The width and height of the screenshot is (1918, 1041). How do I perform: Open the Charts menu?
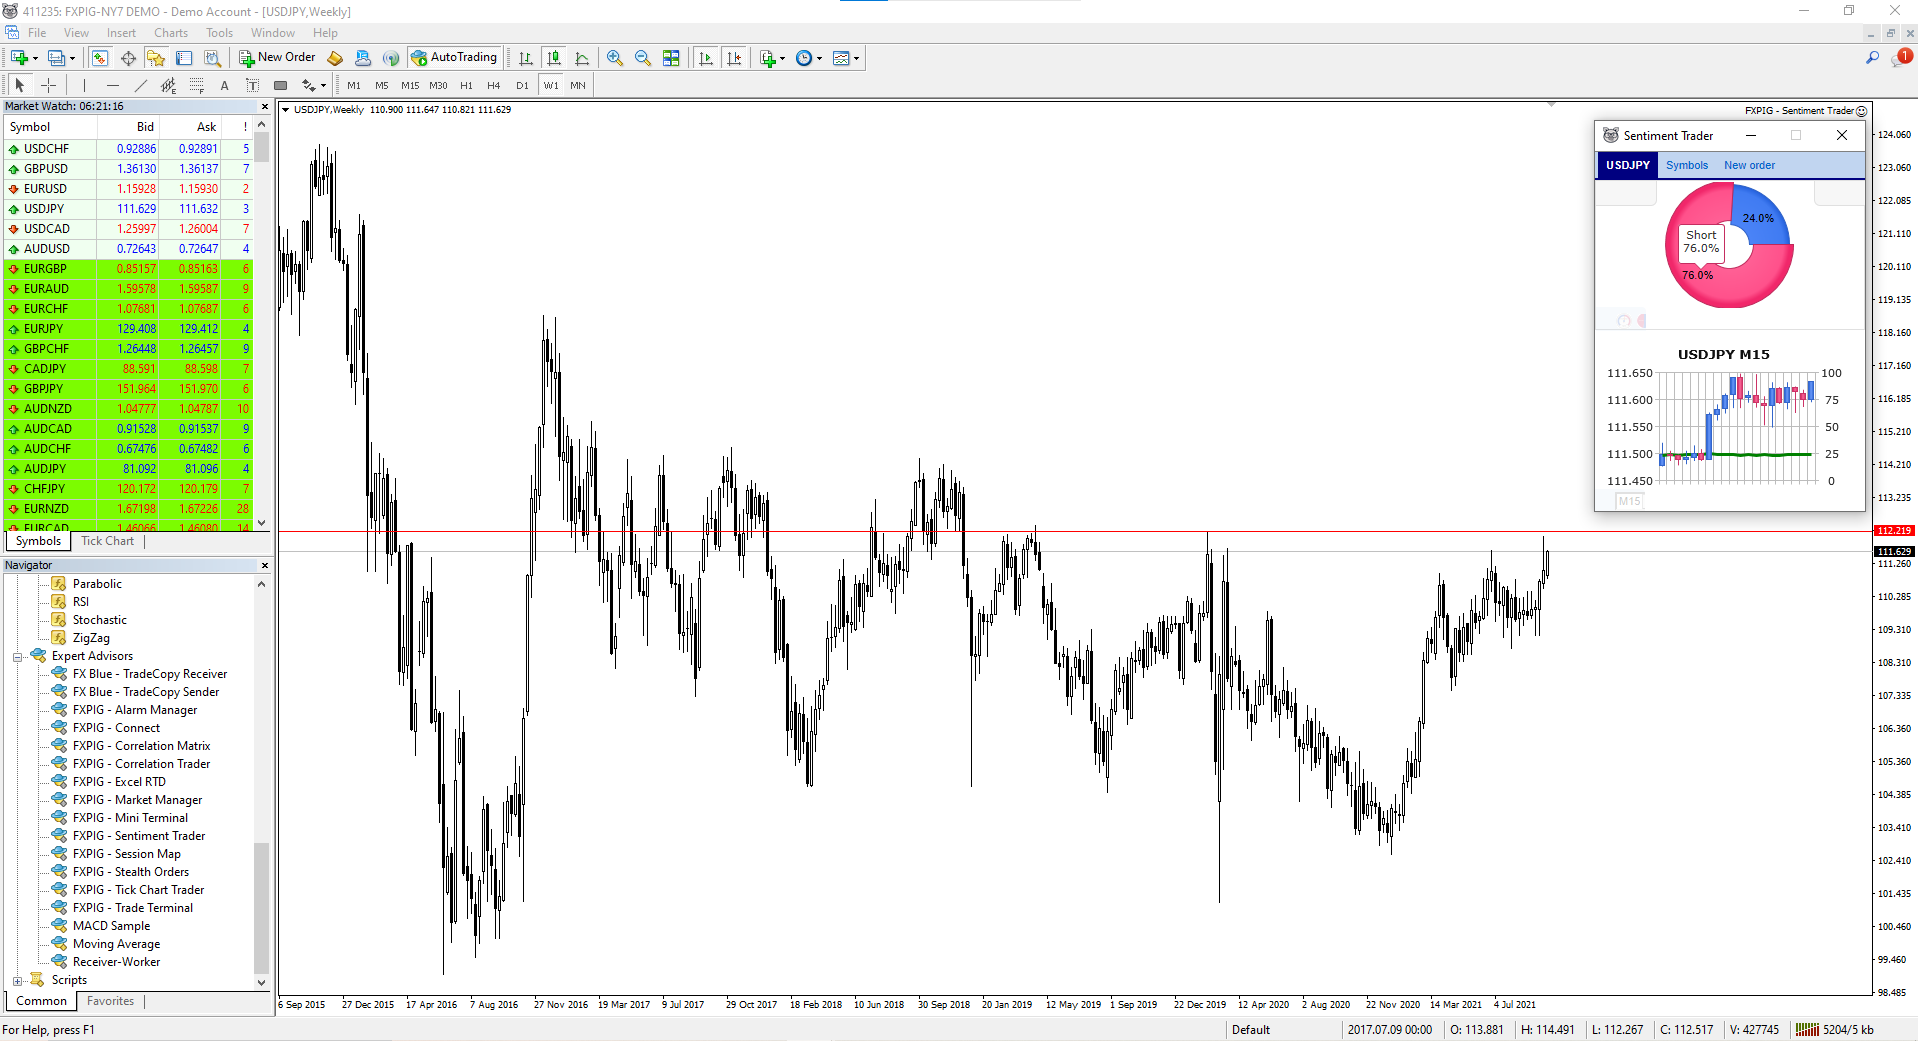(x=170, y=33)
